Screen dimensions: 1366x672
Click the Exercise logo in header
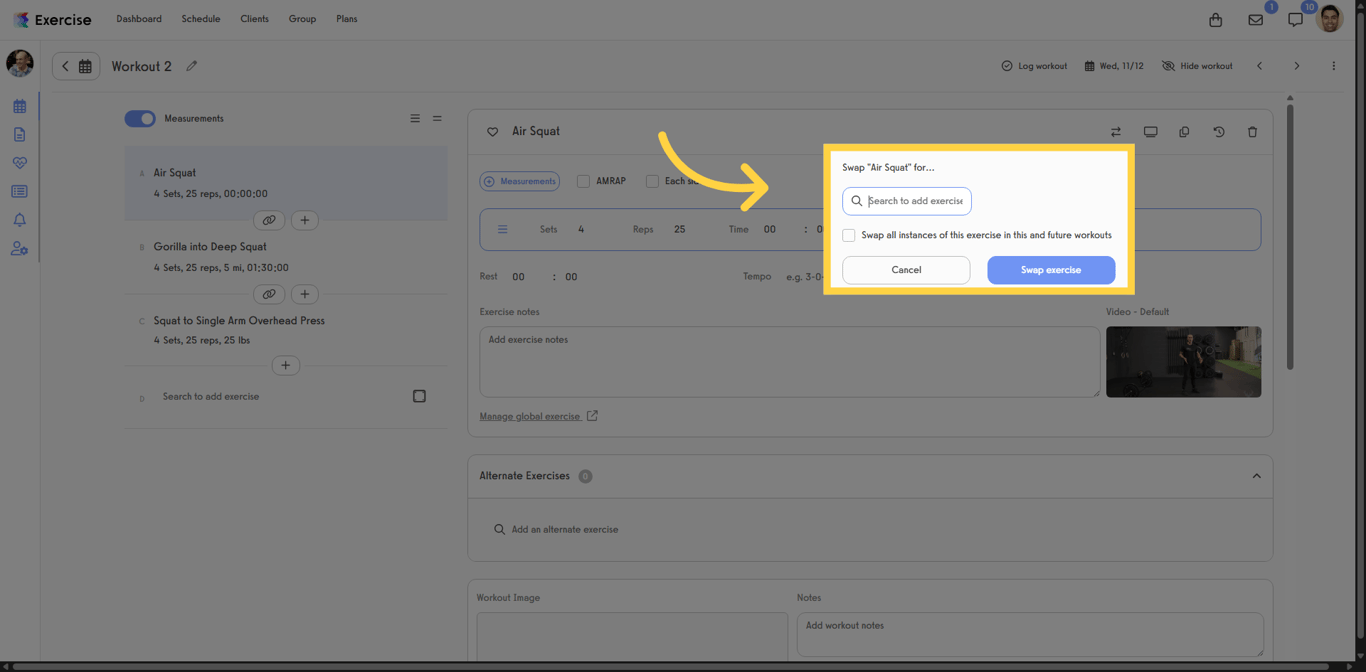[x=52, y=20]
